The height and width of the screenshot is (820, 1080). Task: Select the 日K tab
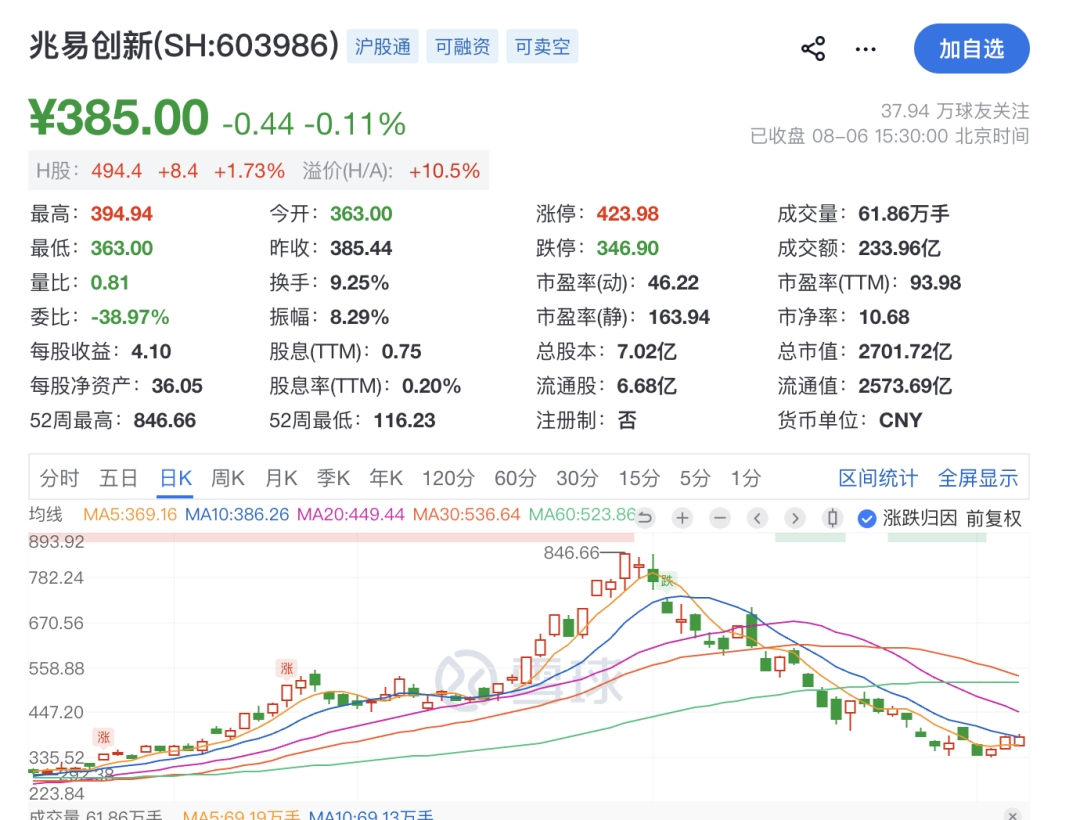coord(176,478)
